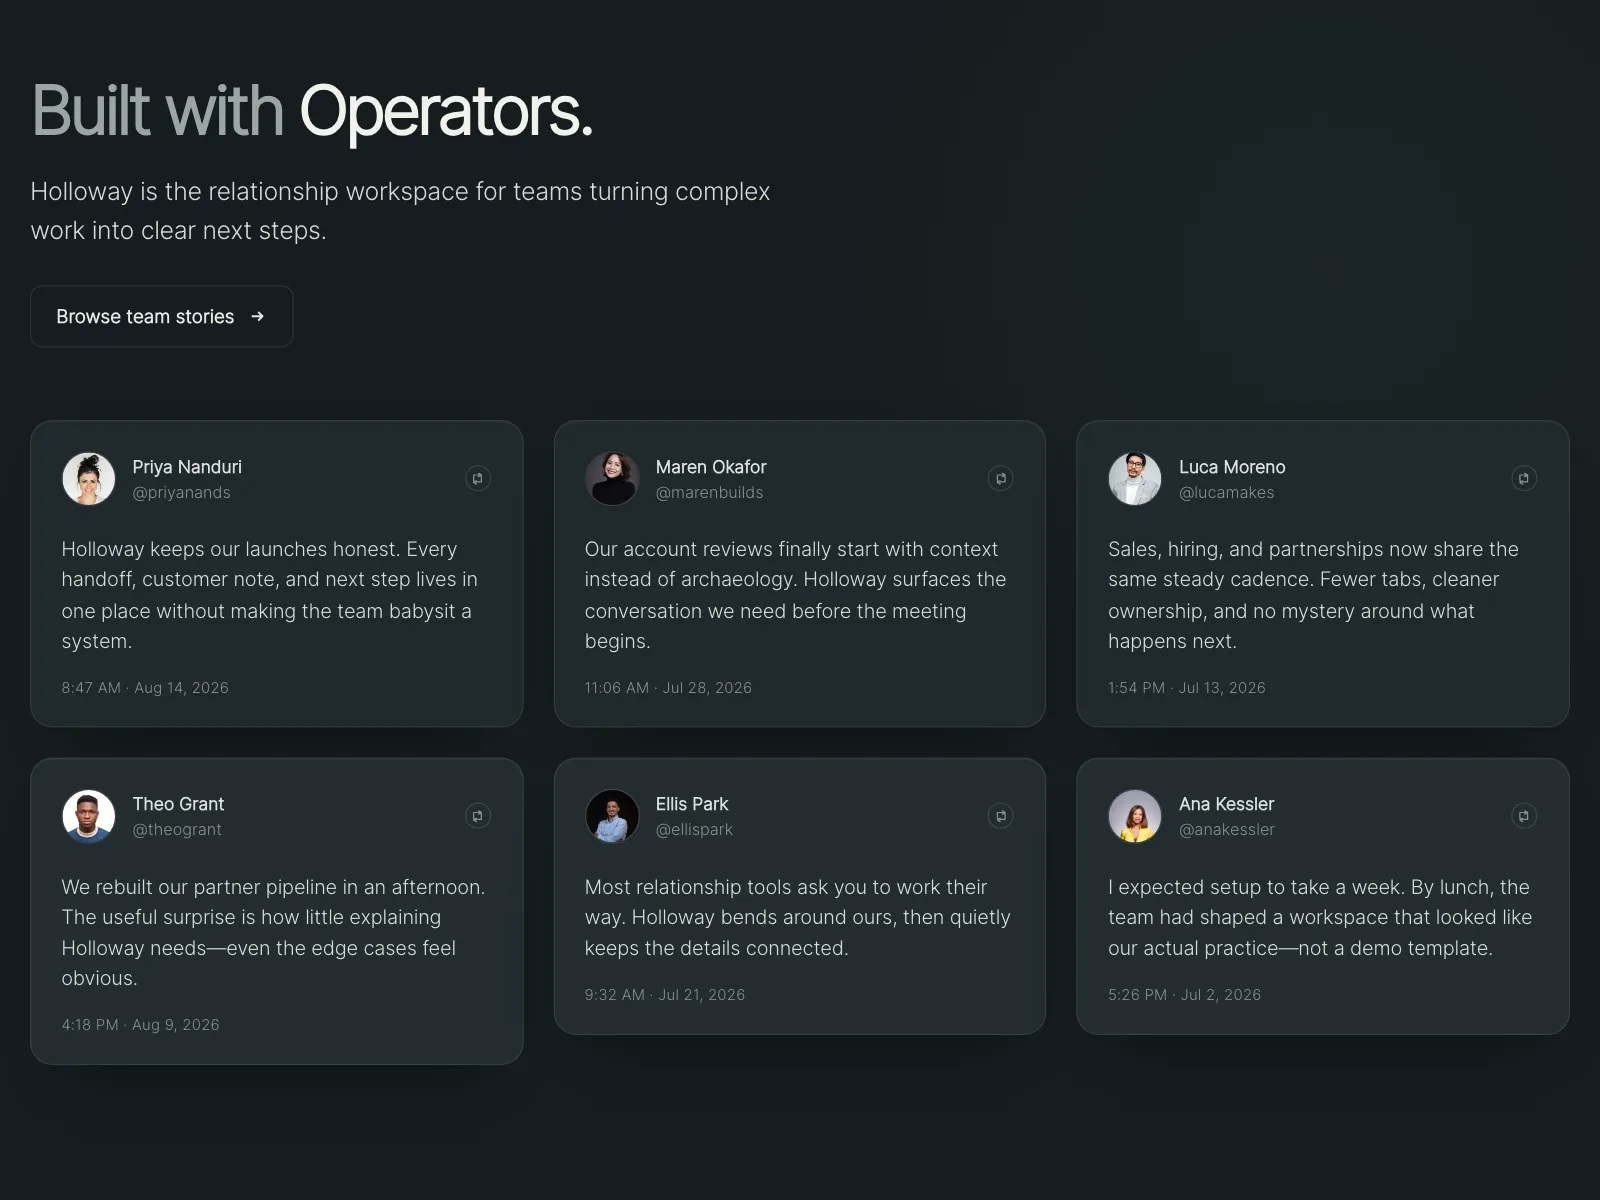View Theo Grant's profile avatar
This screenshot has width=1600, height=1200.
pos(89,816)
